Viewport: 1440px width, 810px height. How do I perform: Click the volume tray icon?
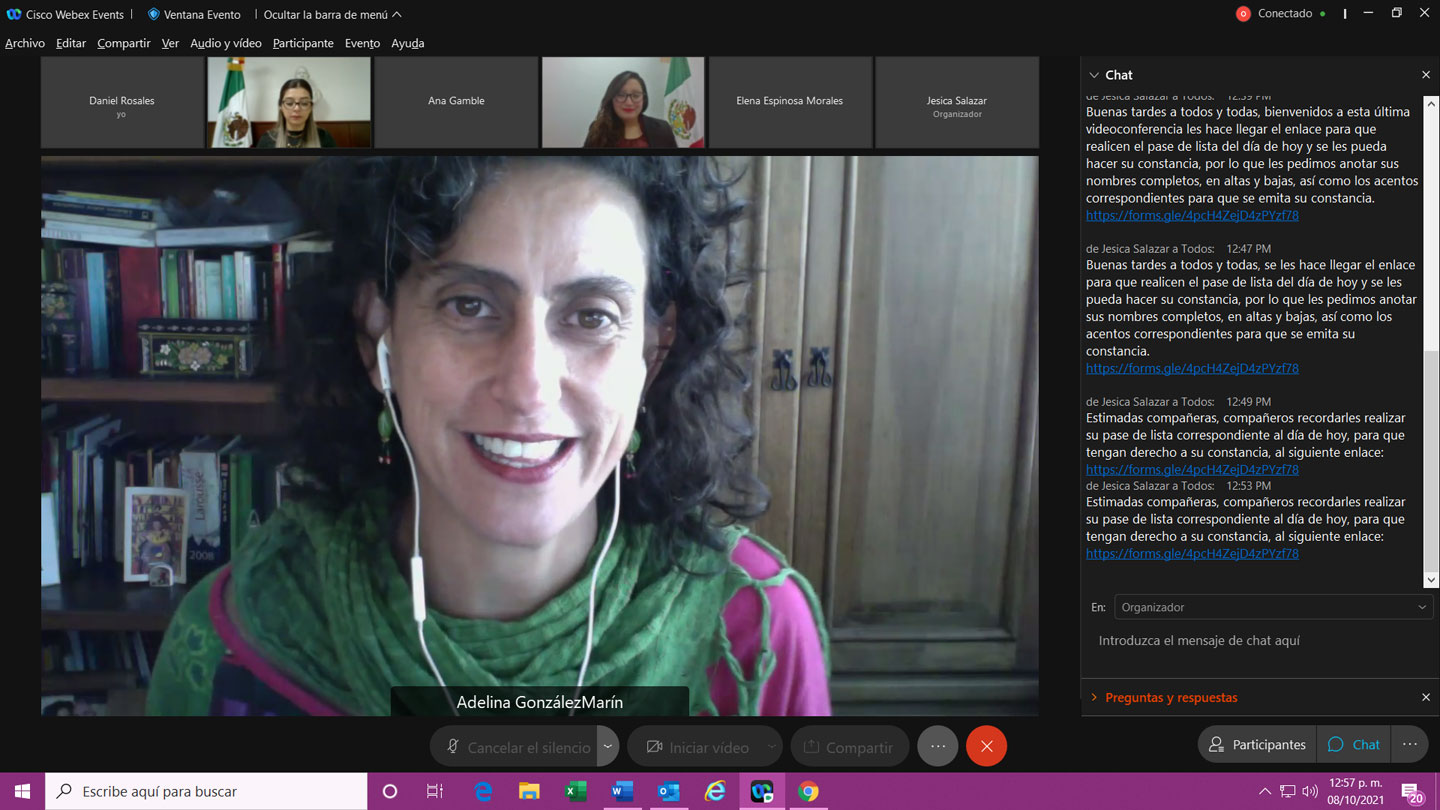1310,791
